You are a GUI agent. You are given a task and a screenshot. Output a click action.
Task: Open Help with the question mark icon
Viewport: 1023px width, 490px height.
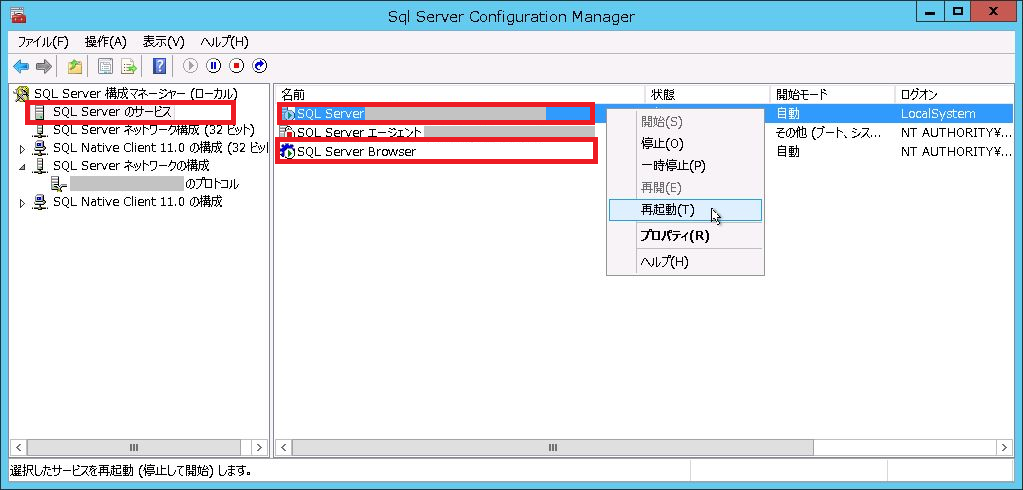(159, 66)
